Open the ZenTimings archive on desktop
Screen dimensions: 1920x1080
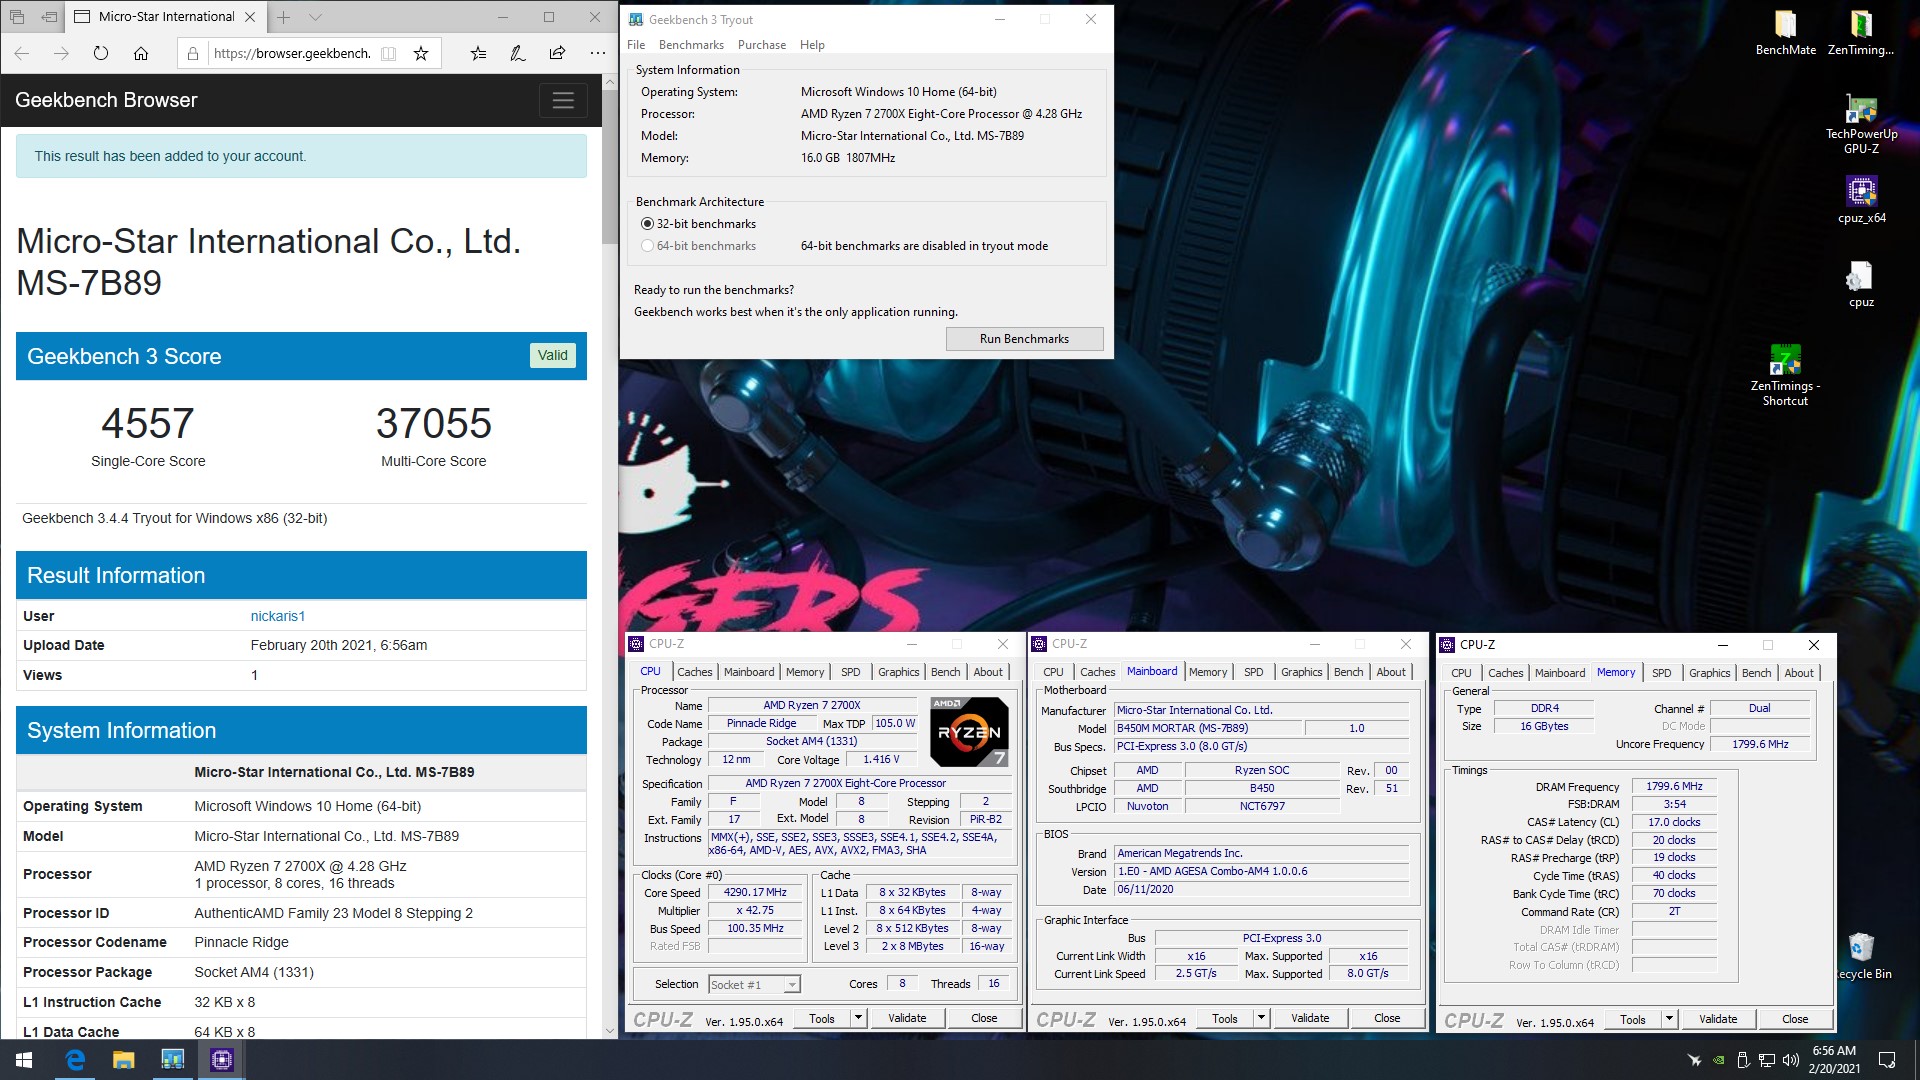pos(1861,32)
